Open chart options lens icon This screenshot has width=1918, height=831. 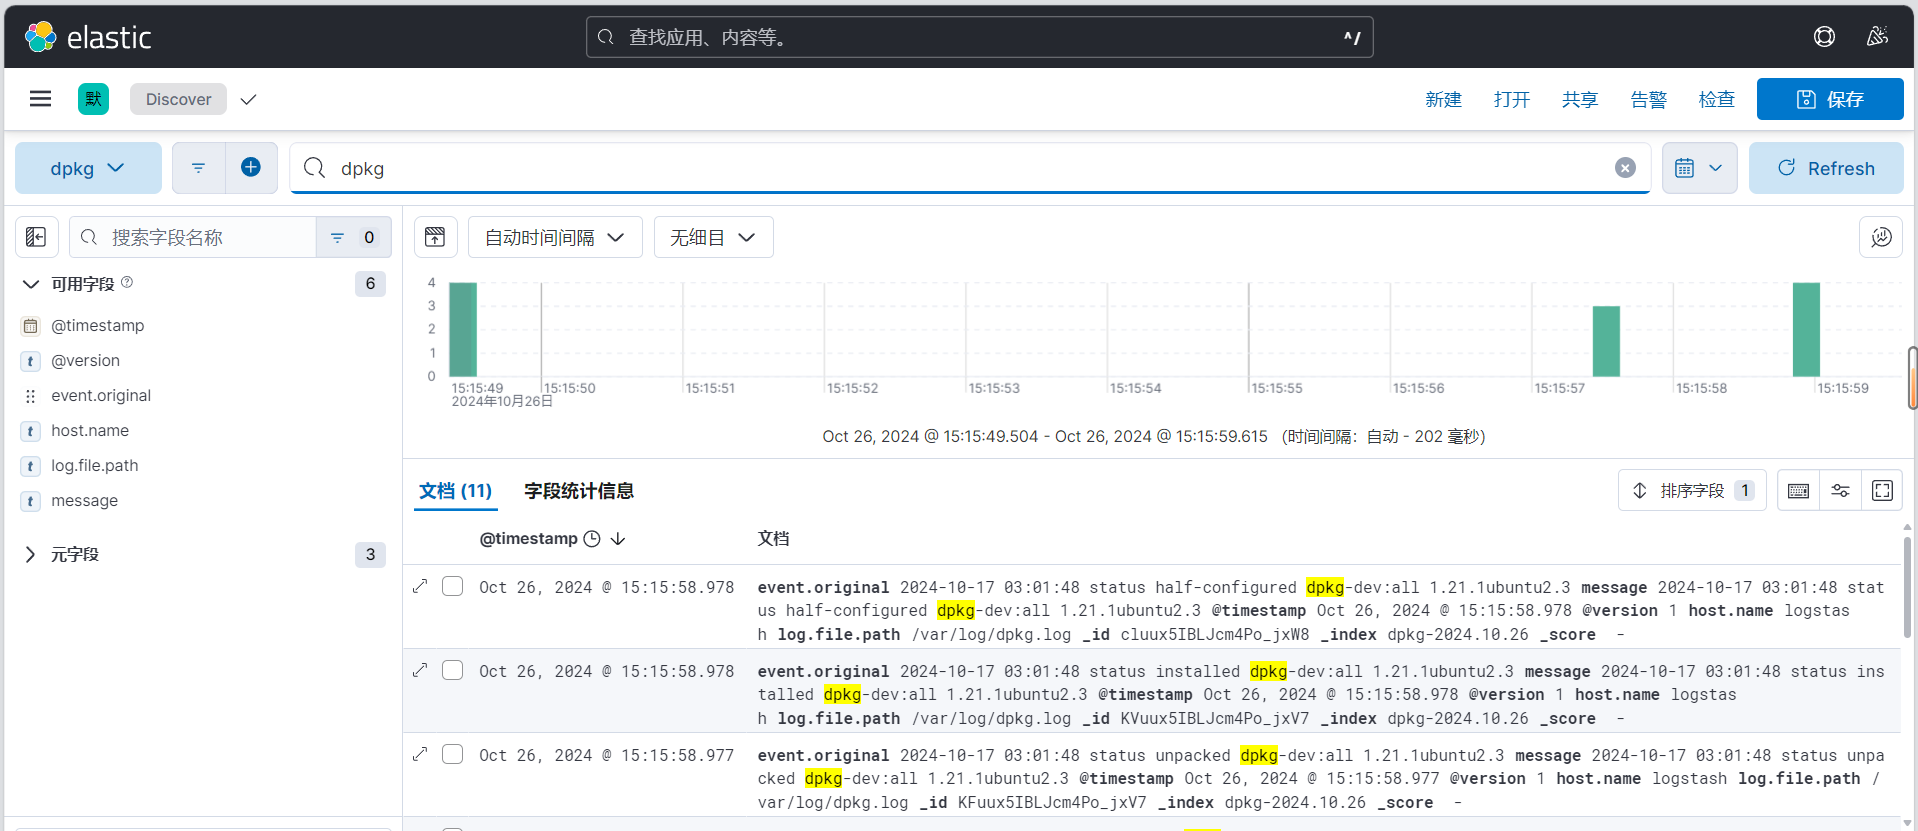tap(1881, 237)
